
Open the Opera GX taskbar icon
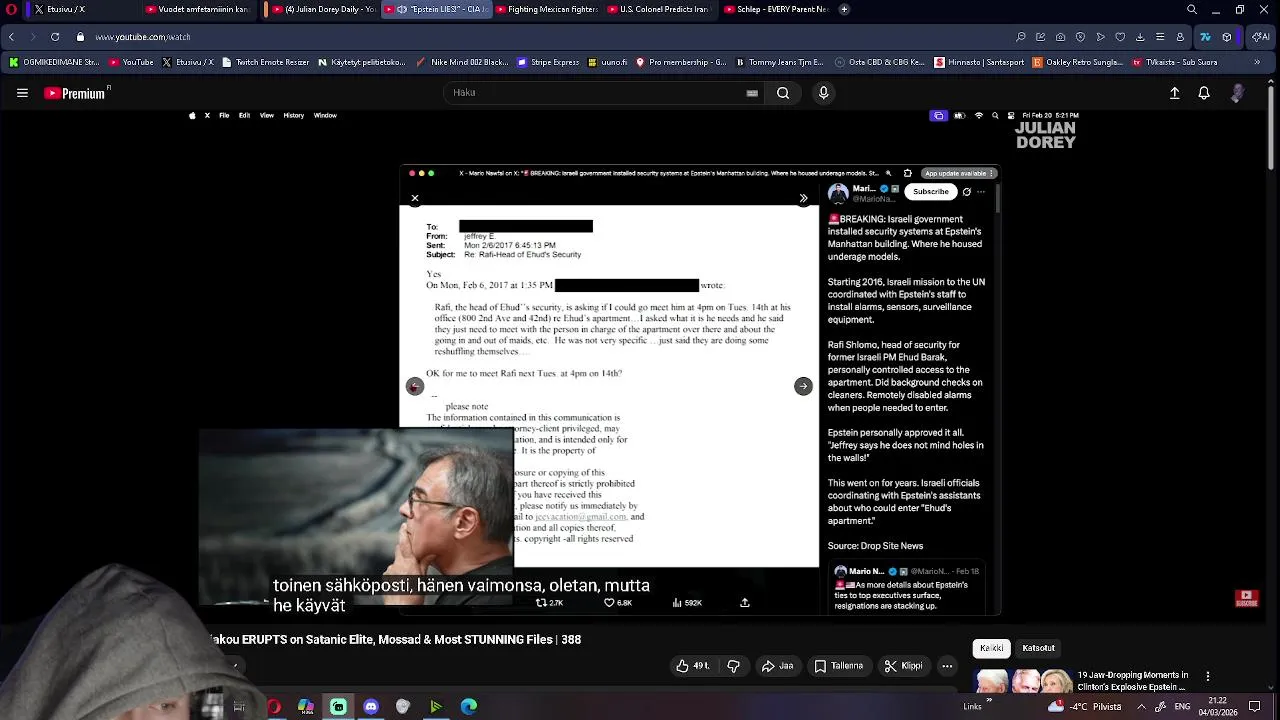pyautogui.click(x=273, y=706)
